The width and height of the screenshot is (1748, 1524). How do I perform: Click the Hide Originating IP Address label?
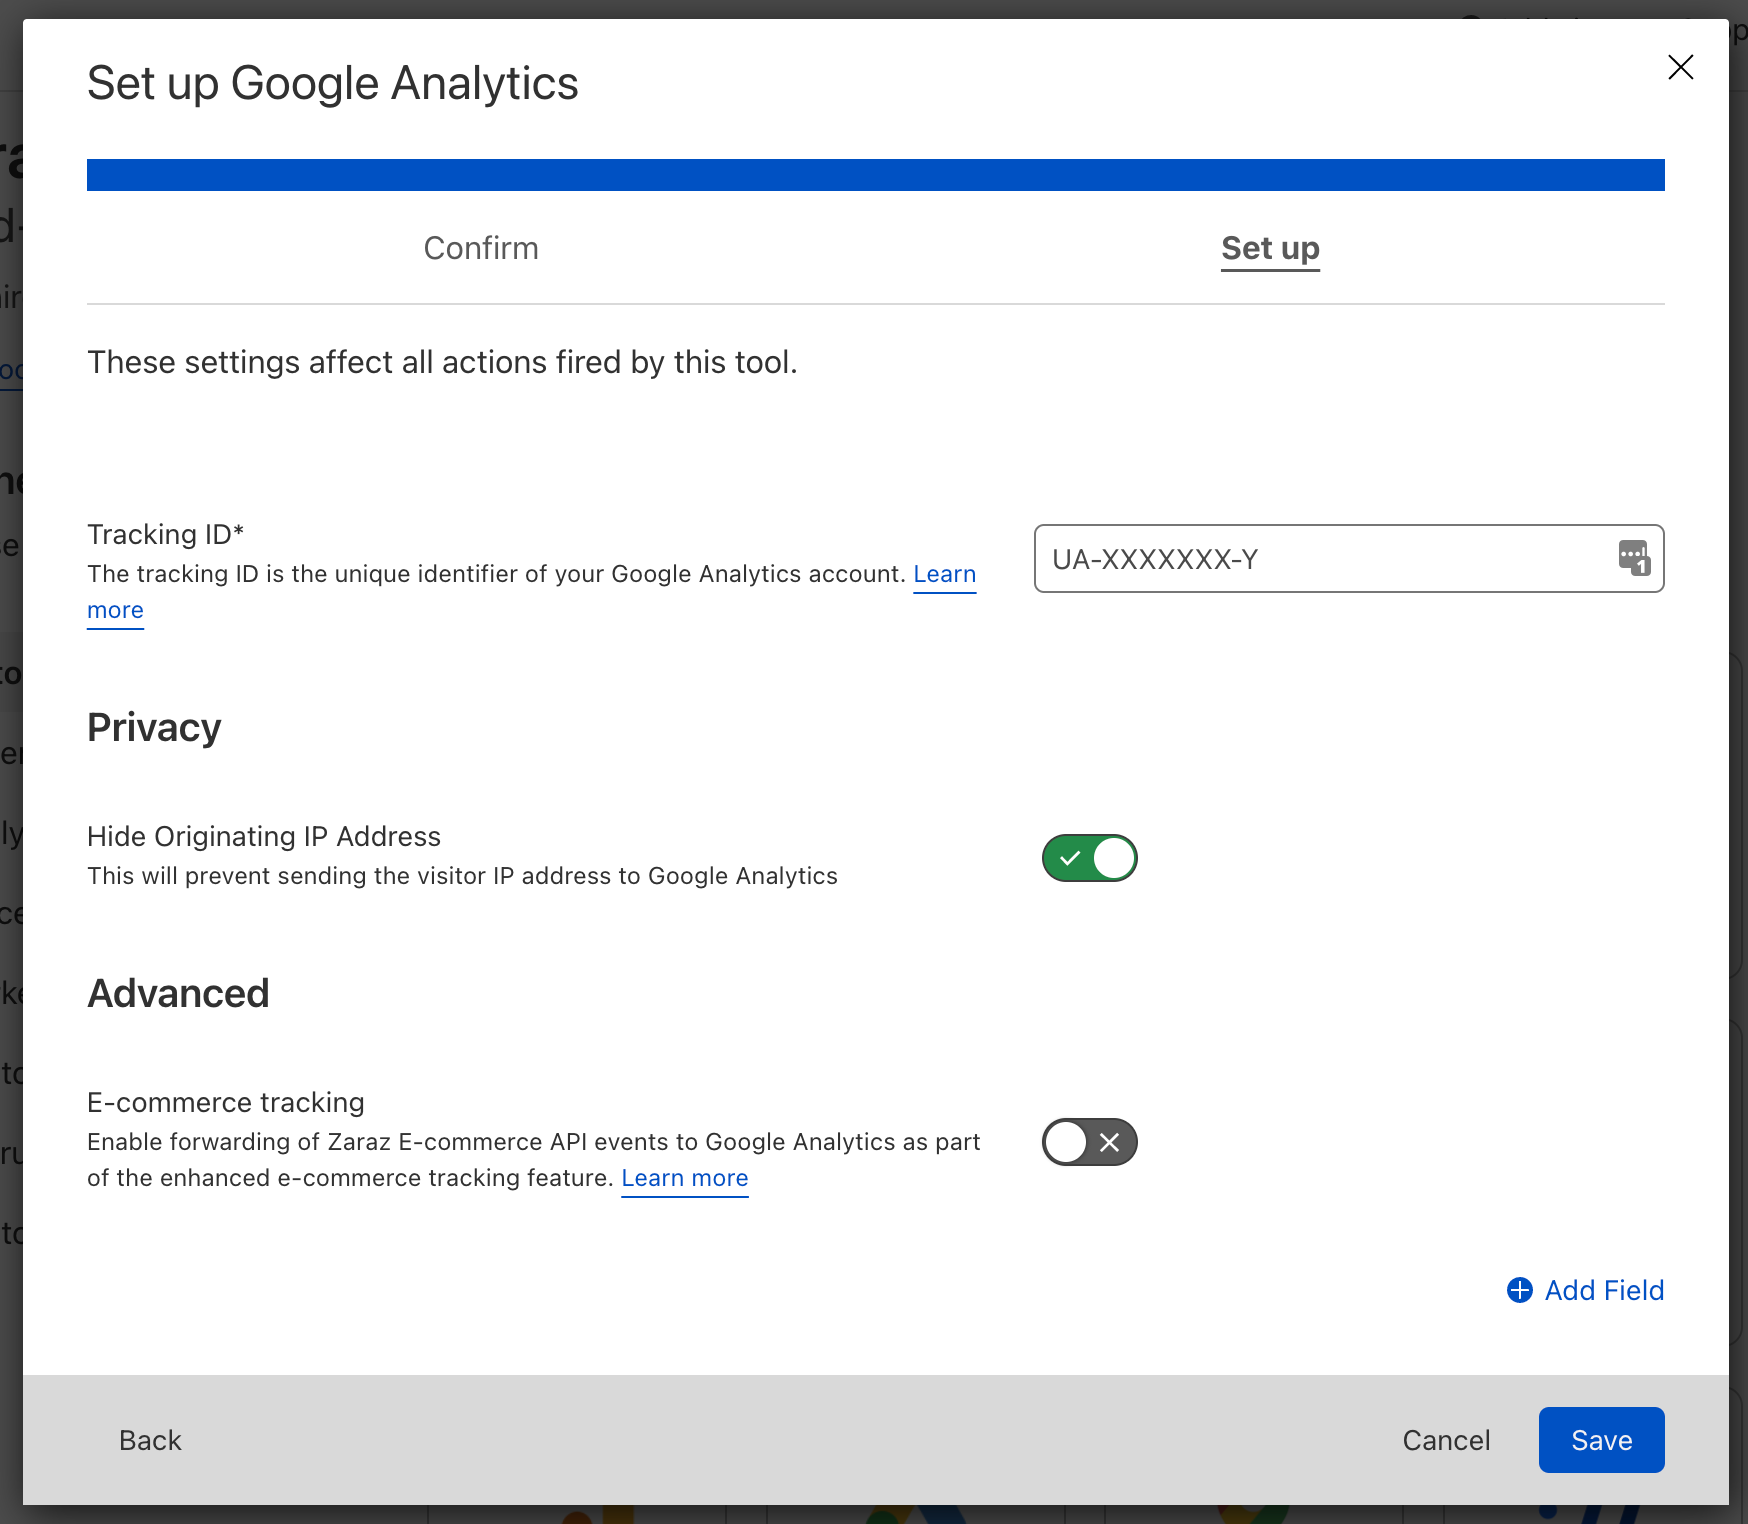264,837
